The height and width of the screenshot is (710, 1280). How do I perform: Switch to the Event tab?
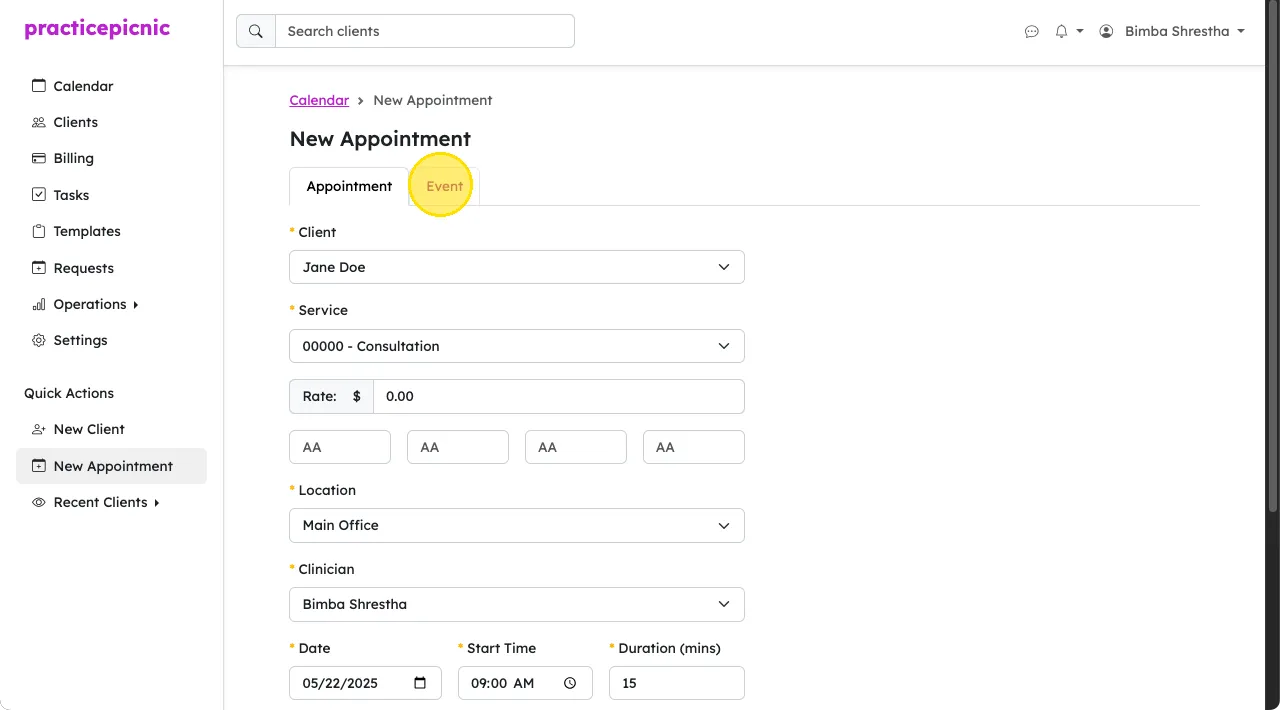pyautogui.click(x=444, y=186)
